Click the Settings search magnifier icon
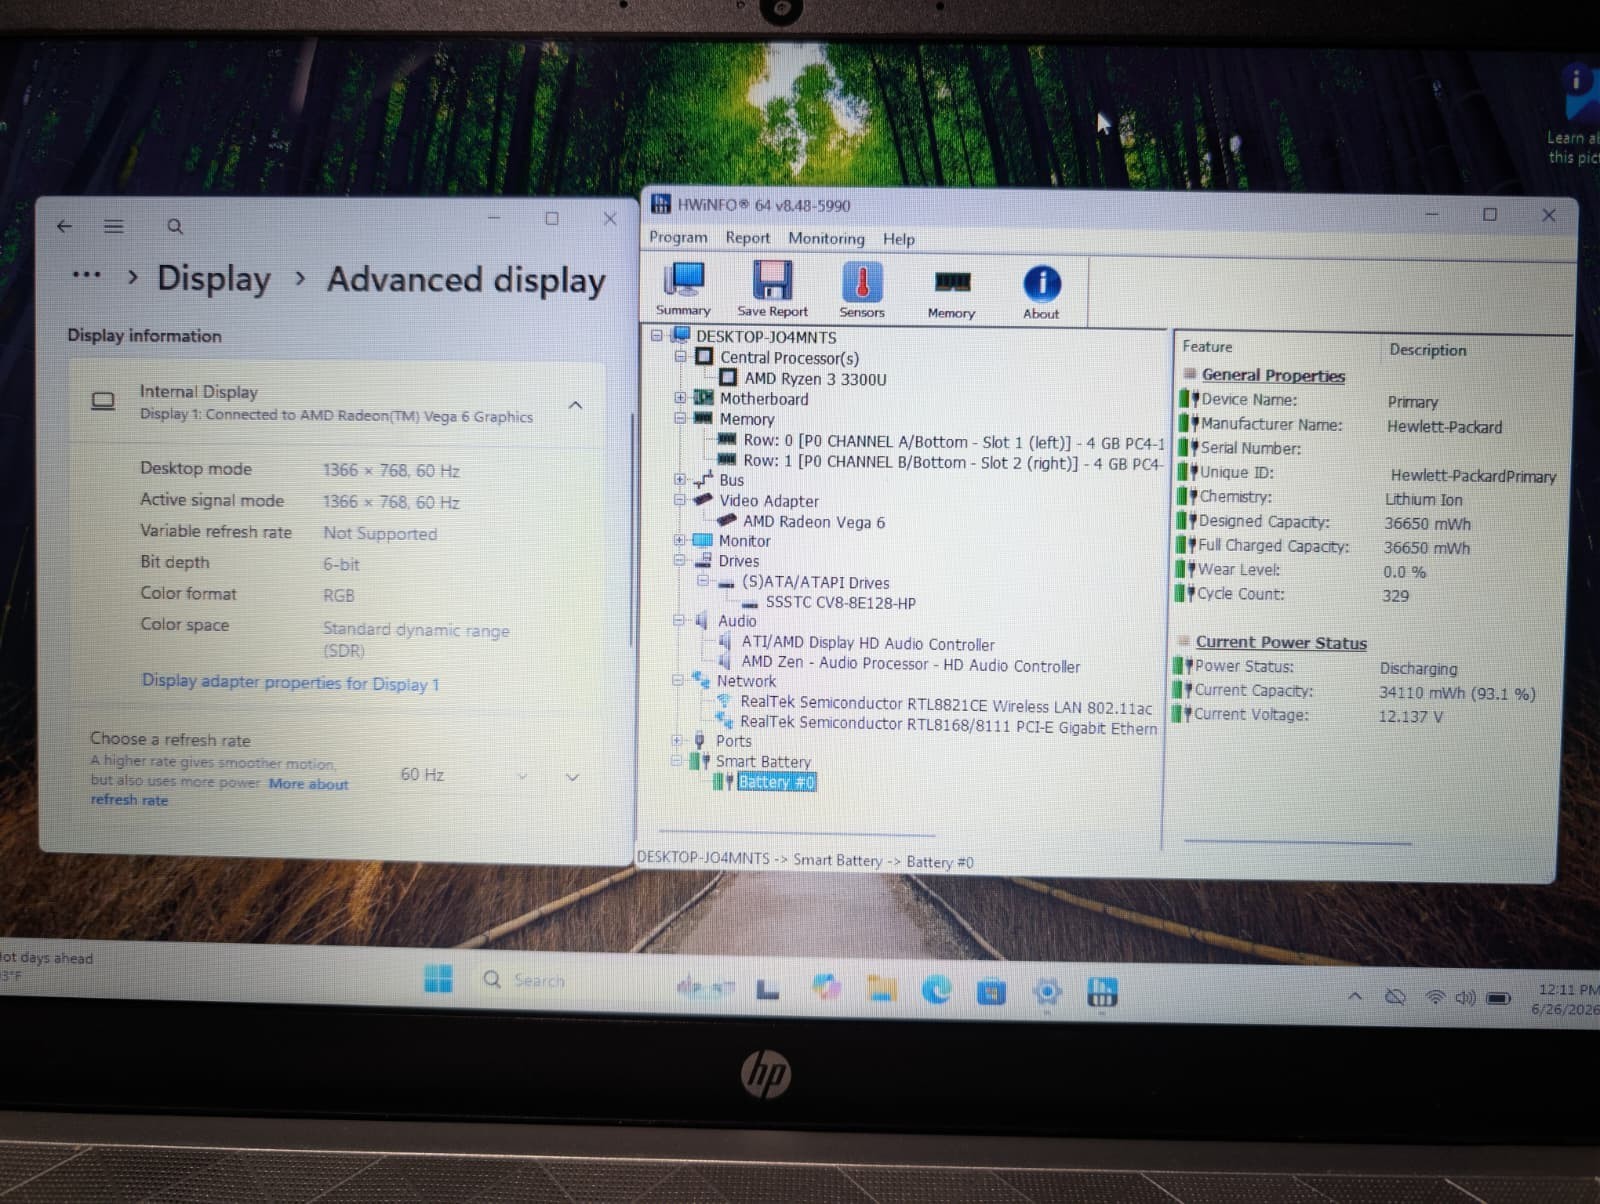This screenshot has width=1600, height=1204. (175, 227)
